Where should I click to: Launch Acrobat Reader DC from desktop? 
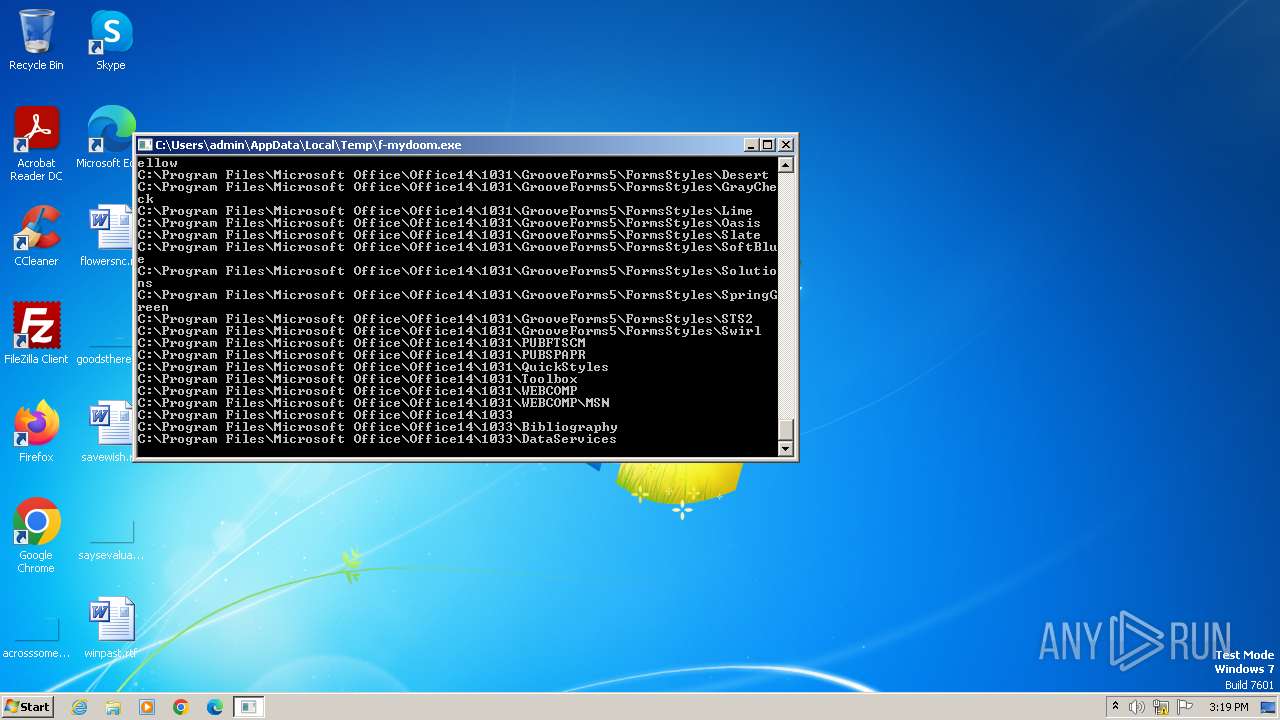tap(36, 144)
